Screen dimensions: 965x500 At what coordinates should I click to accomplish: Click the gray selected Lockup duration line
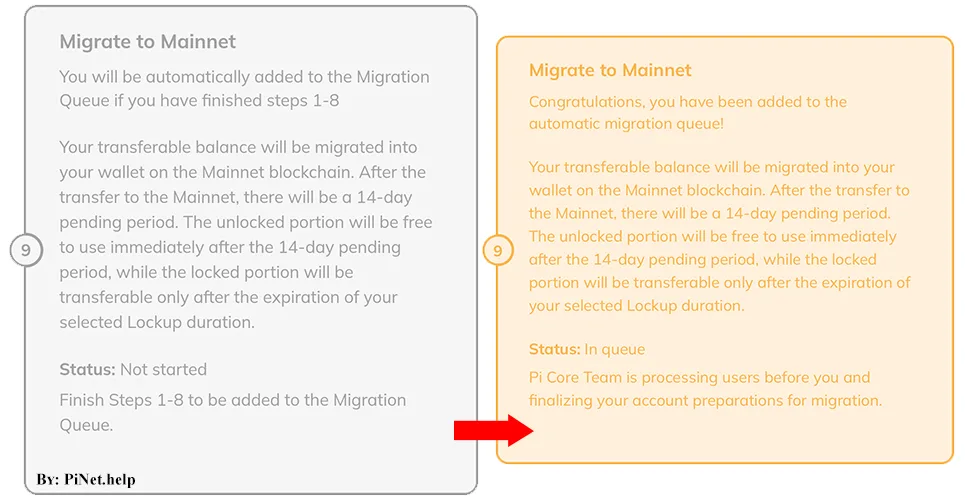pos(157,322)
